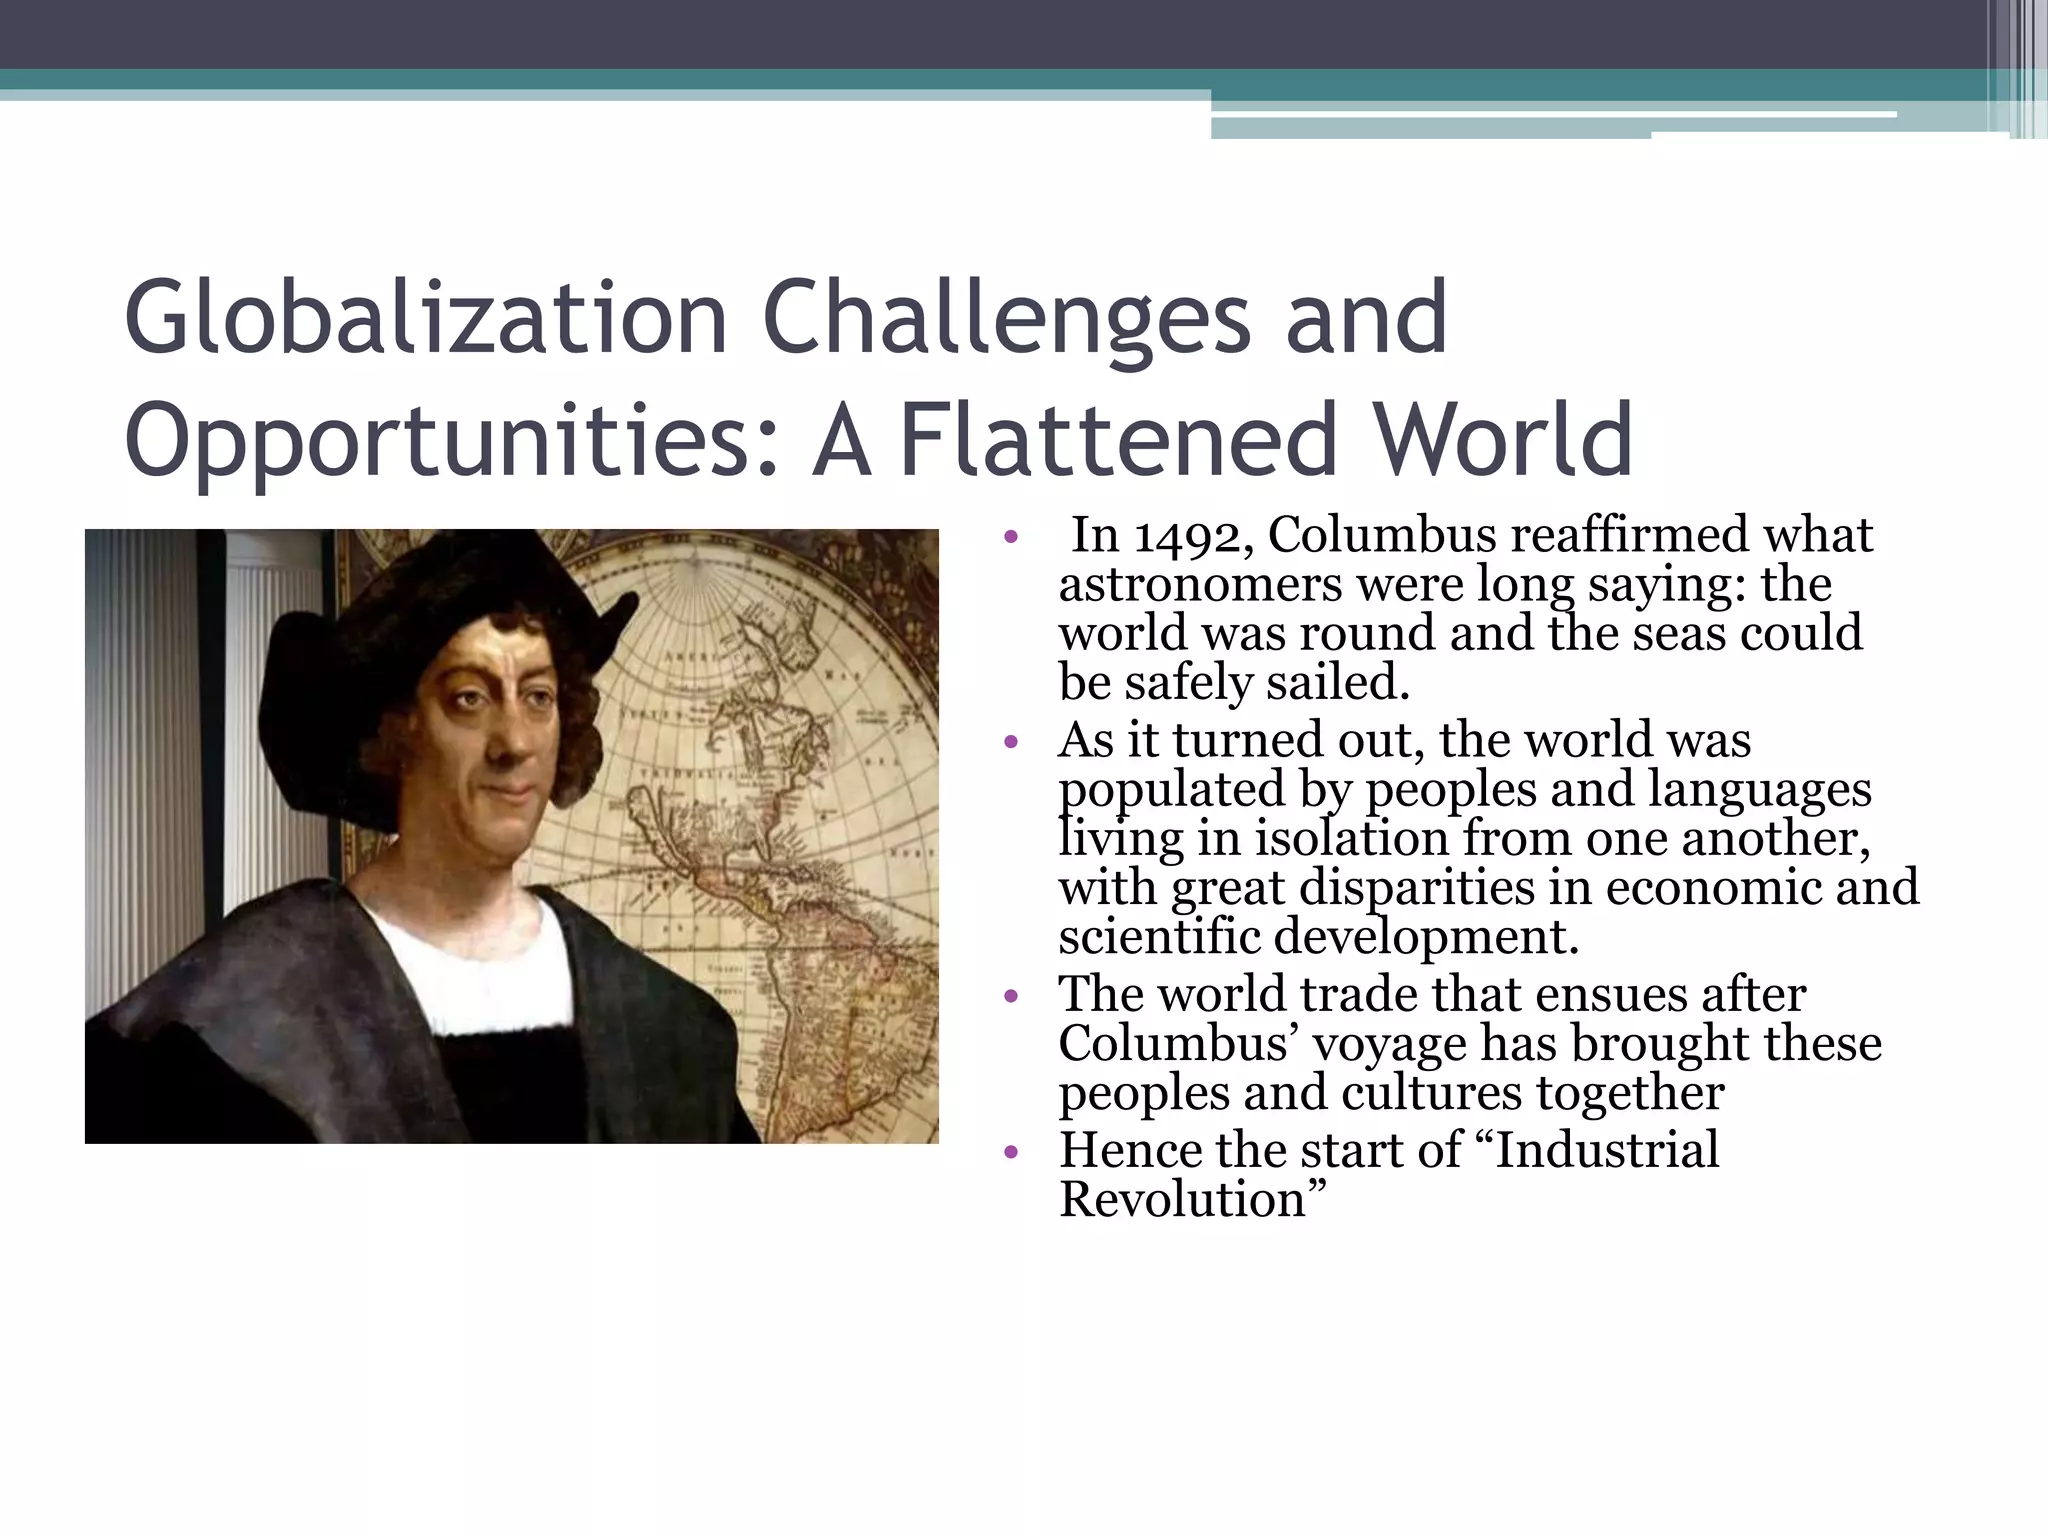Click line 'Columbus' voyage has brought these'
Viewport: 2048px width, 1536px height.
tap(1470, 1043)
